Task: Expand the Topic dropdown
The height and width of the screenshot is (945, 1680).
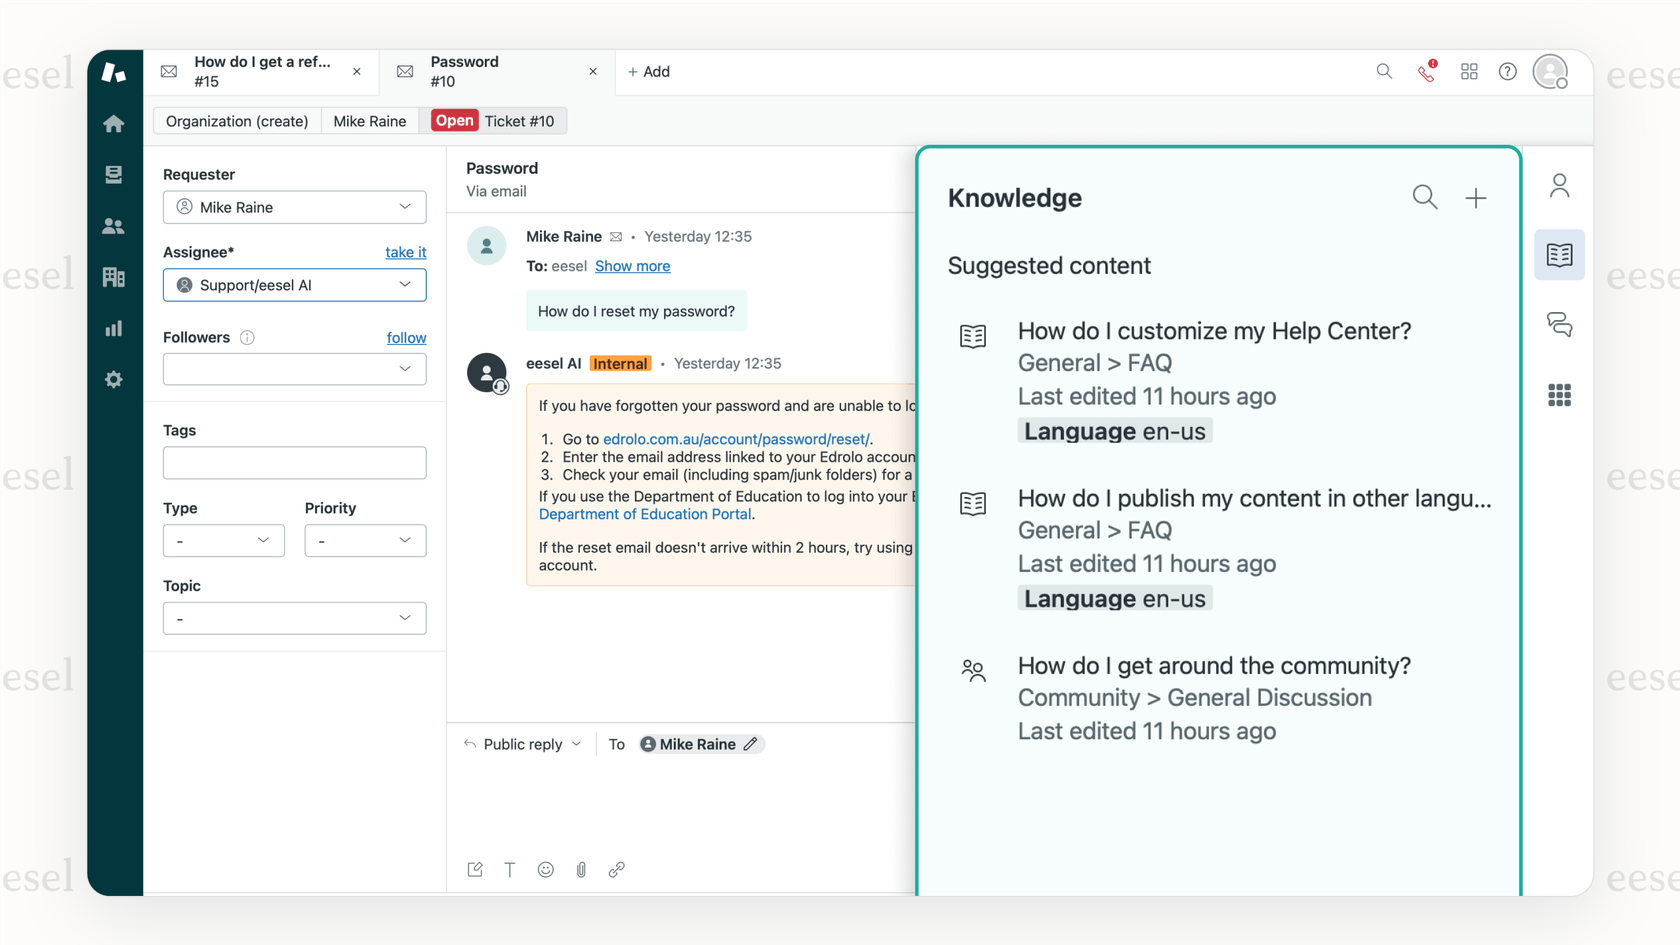Action: pos(294,618)
